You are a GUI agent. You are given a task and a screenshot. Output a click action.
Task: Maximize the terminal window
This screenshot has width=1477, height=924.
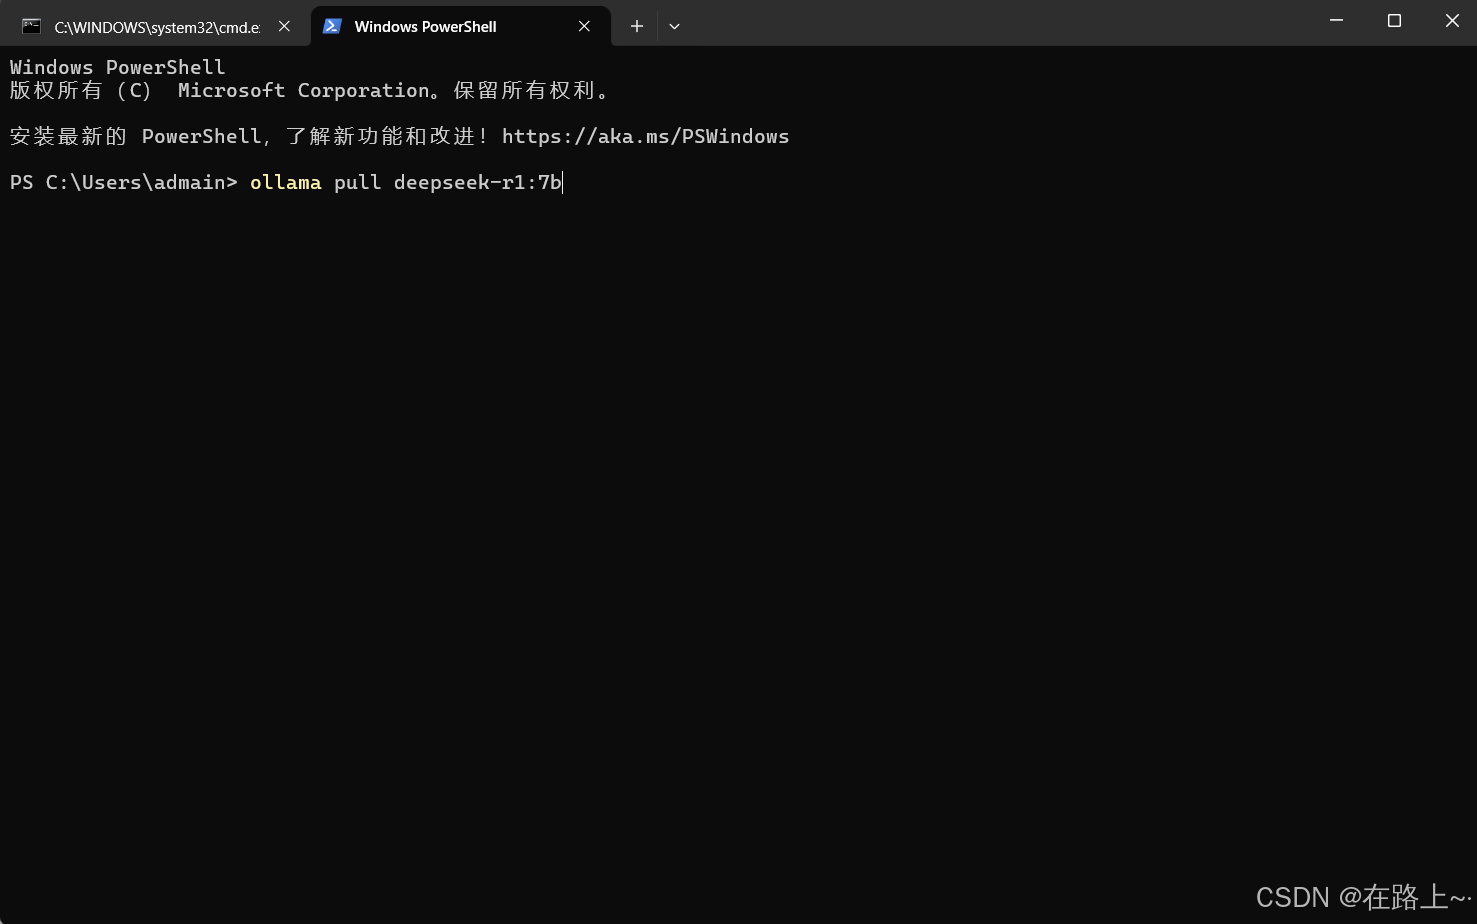[x=1394, y=21]
